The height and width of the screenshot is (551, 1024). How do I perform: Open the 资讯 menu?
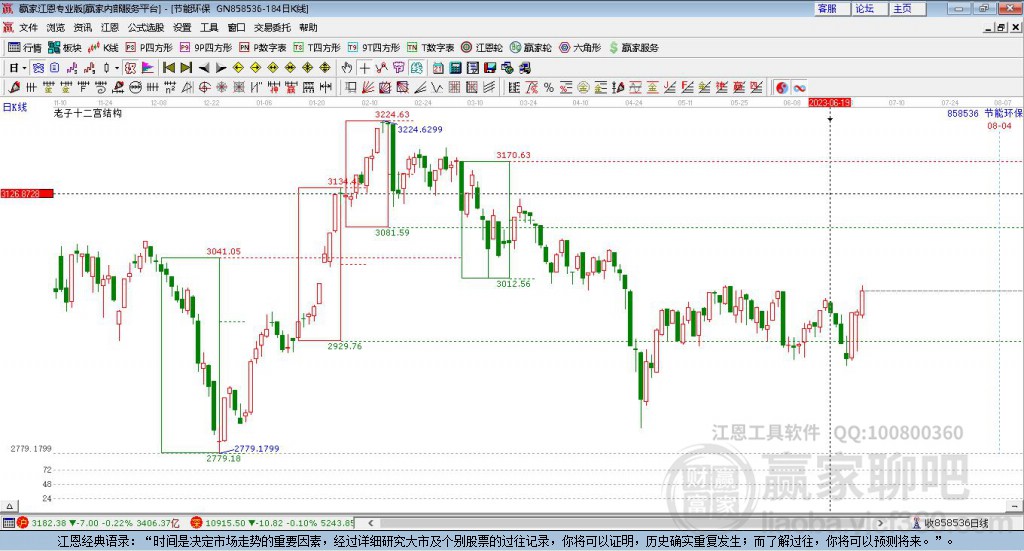click(x=82, y=27)
